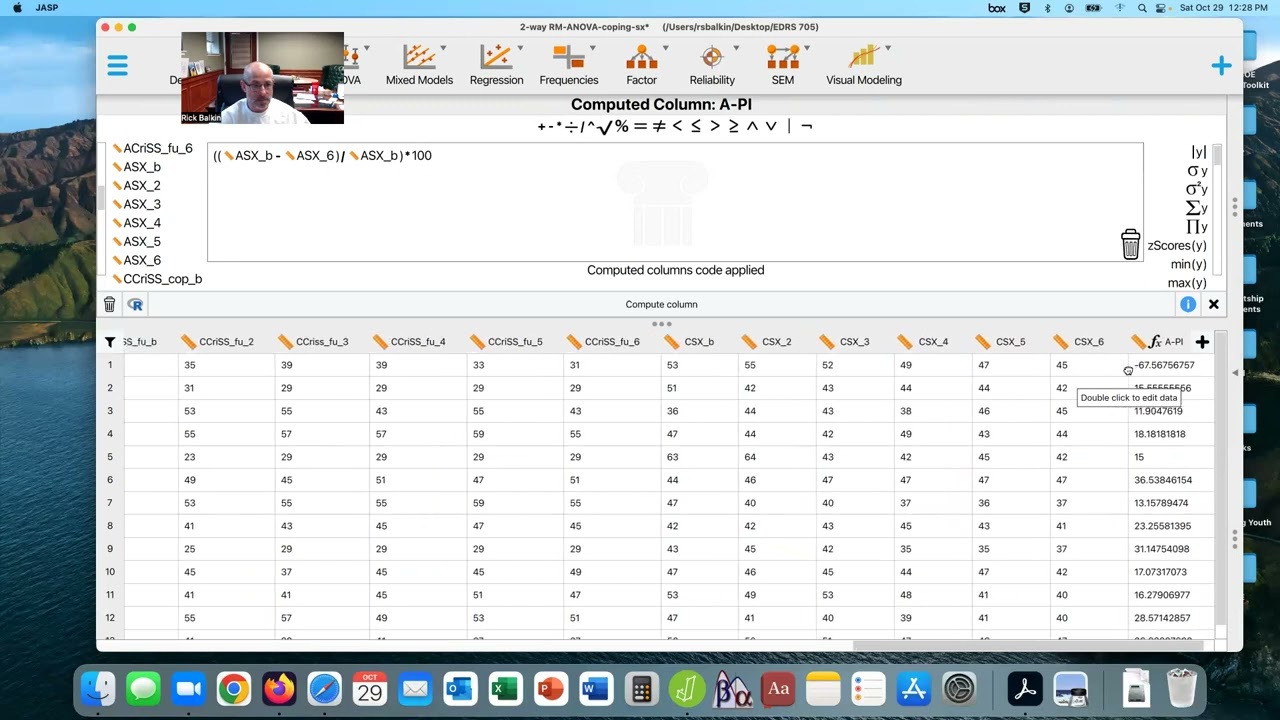Choose the min(y) function
Screen dimensions: 1280x720
pyautogui.click(x=1189, y=264)
